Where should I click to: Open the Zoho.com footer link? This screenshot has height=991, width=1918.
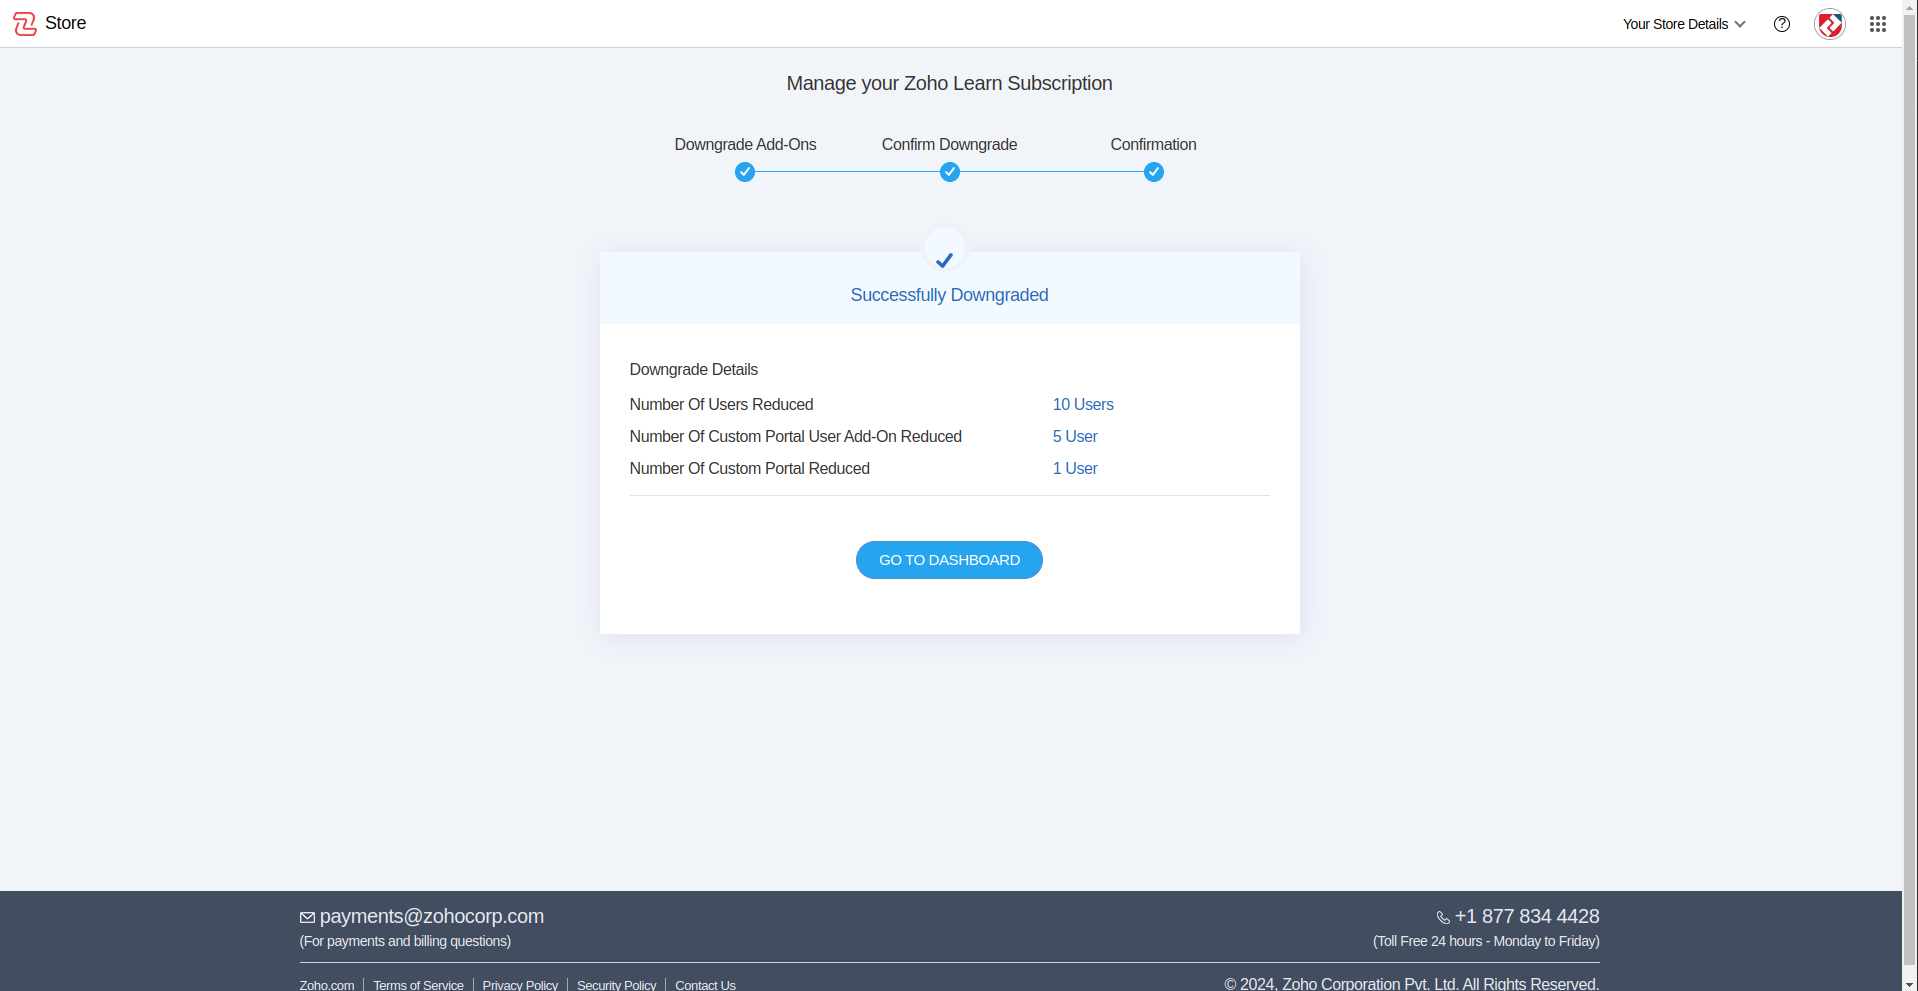(327, 985)
